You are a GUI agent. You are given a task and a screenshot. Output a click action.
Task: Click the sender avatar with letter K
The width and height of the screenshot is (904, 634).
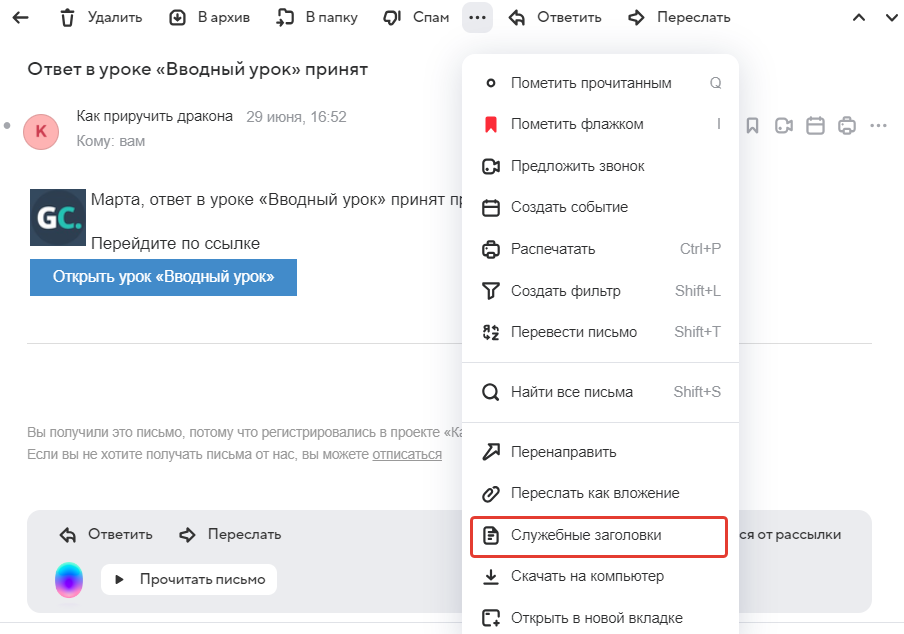[x=41, y=131]
